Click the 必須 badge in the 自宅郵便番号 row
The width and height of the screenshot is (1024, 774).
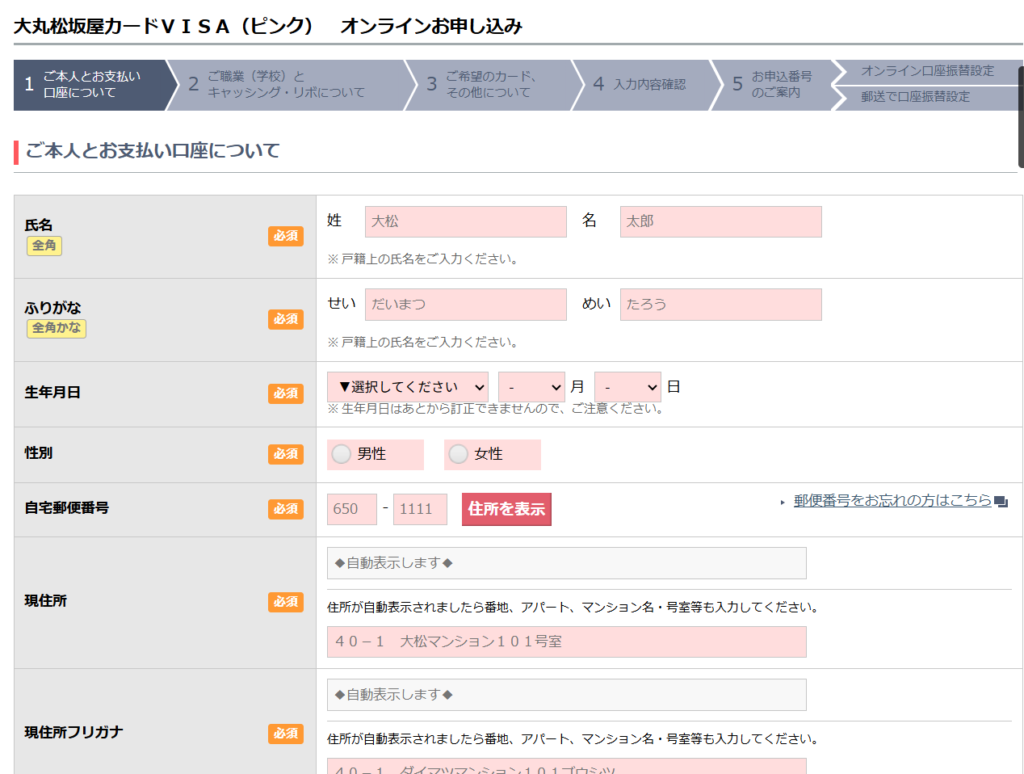(285, 509)
